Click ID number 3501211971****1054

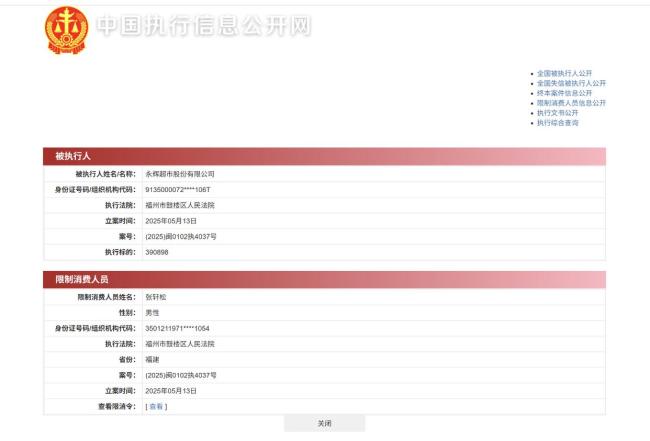click(178, 328)
